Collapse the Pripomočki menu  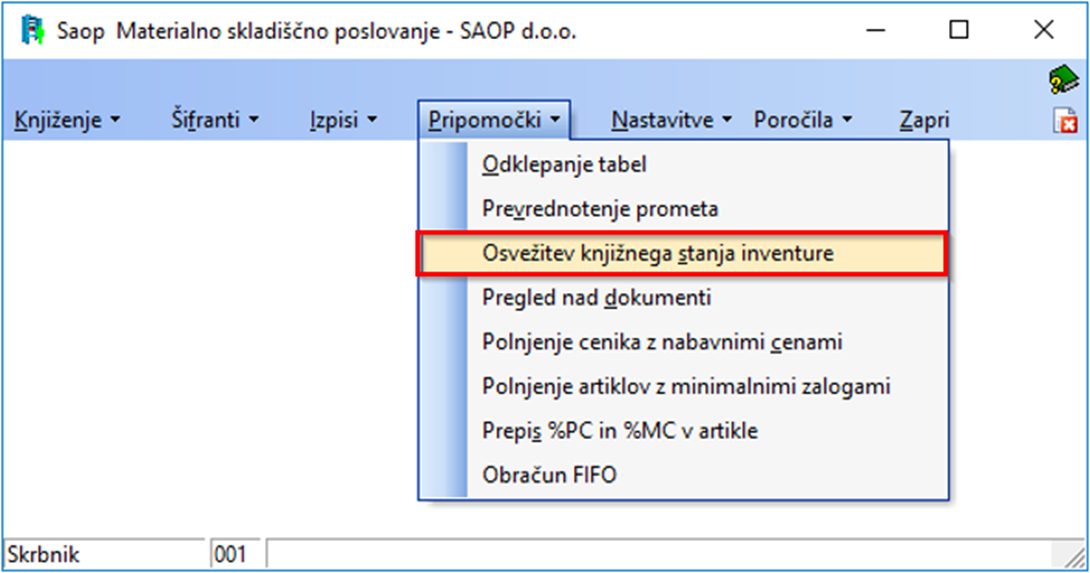point(494,120)
